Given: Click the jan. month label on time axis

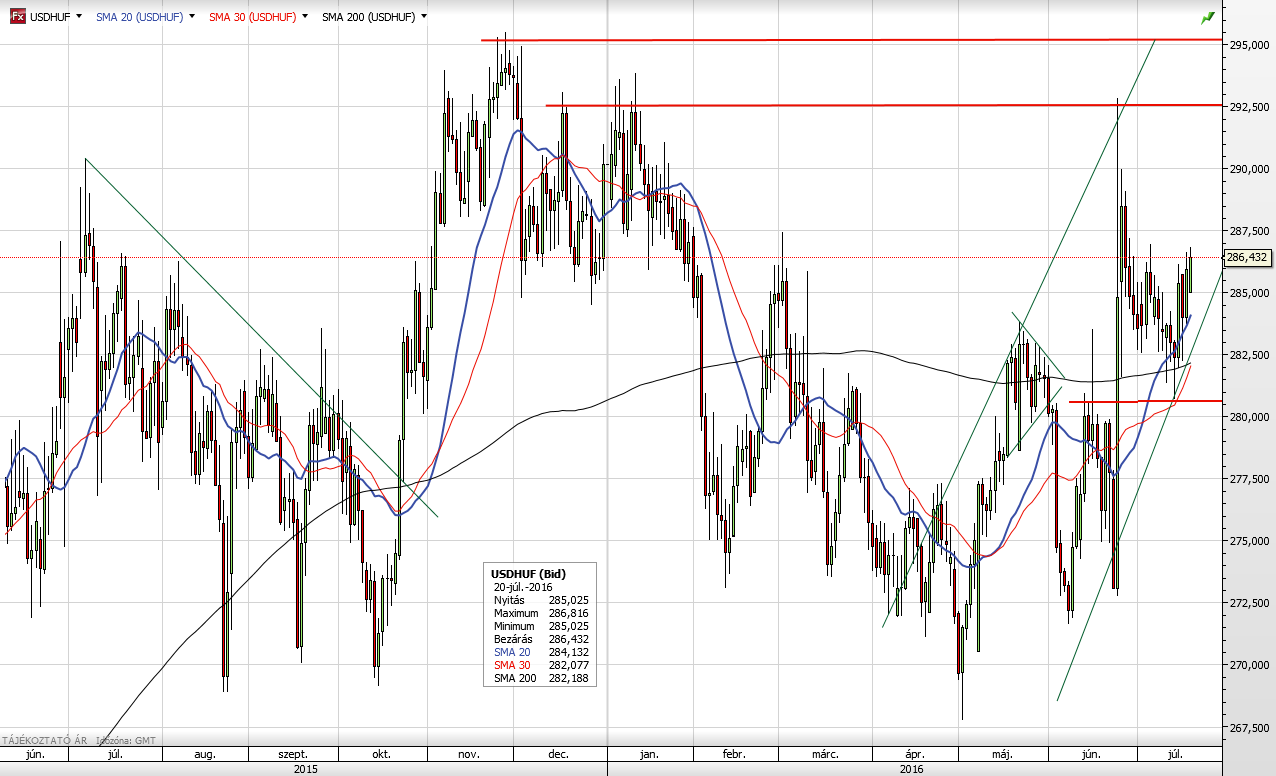Looking at the screenshot, I should (648, 754).
